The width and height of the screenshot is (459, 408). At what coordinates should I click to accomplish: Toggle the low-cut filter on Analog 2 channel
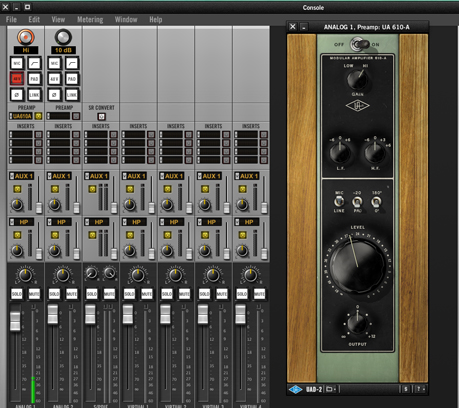(72, 63)
